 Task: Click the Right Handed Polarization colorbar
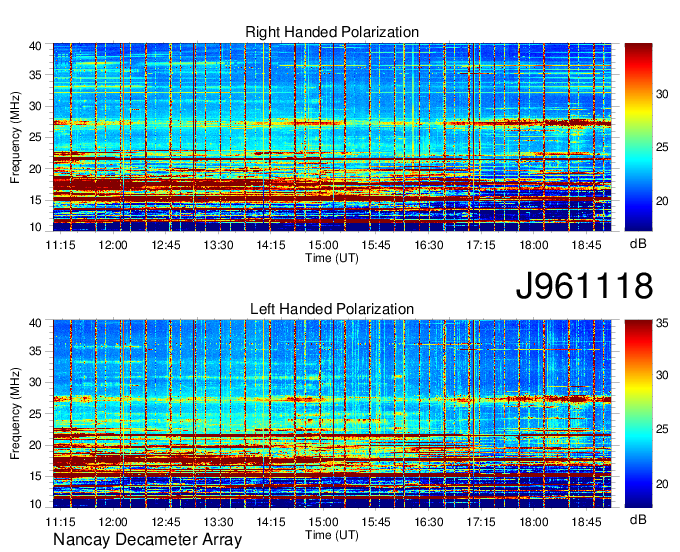[638, 137]
